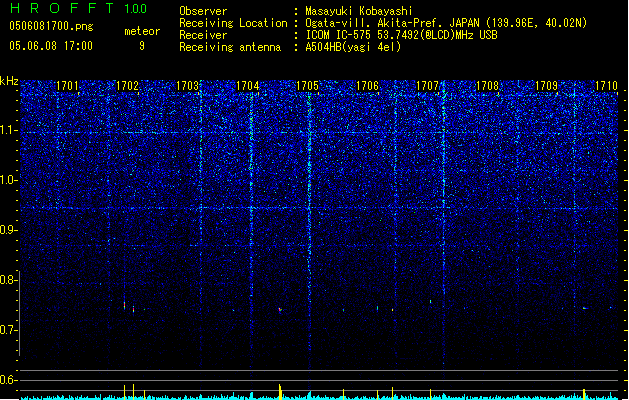Select the 1701 time marker
The image size is (629, 400).
tap(67, 85)
